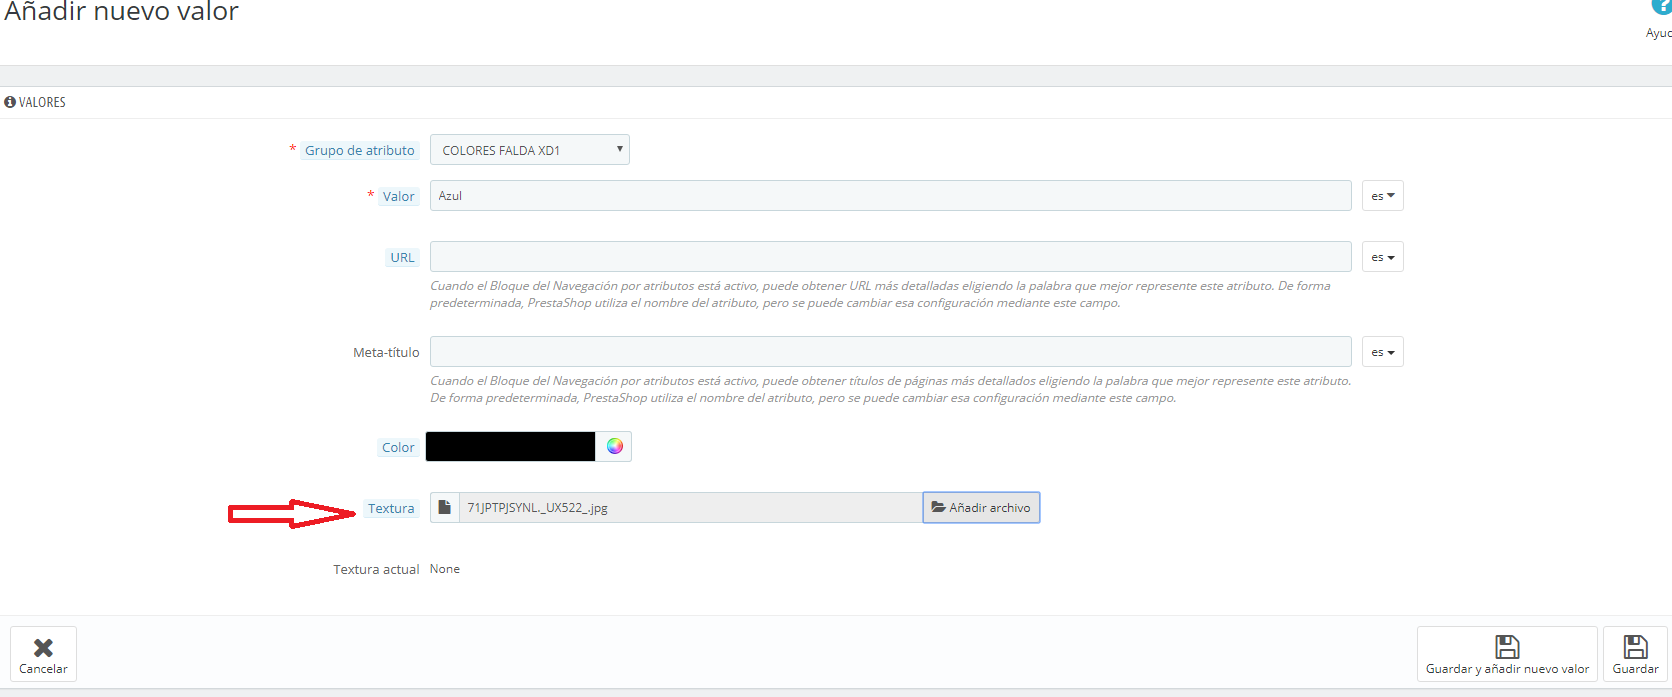Click the black Color swatch field
1672x697 pixels.
pyautogui.click(x=510, y=446)
